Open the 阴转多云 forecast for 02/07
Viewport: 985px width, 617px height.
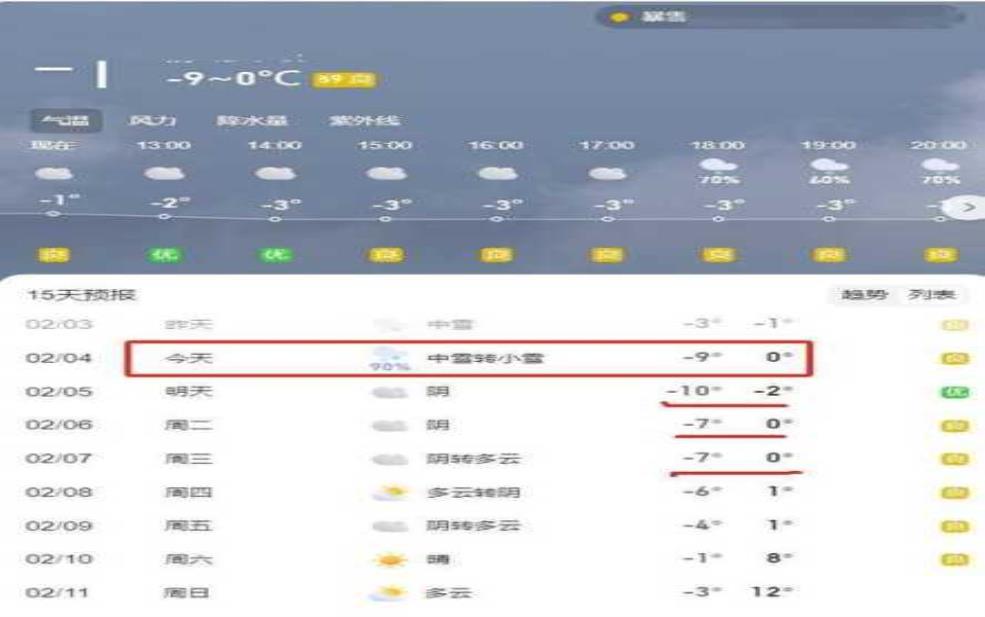point(474,459)
